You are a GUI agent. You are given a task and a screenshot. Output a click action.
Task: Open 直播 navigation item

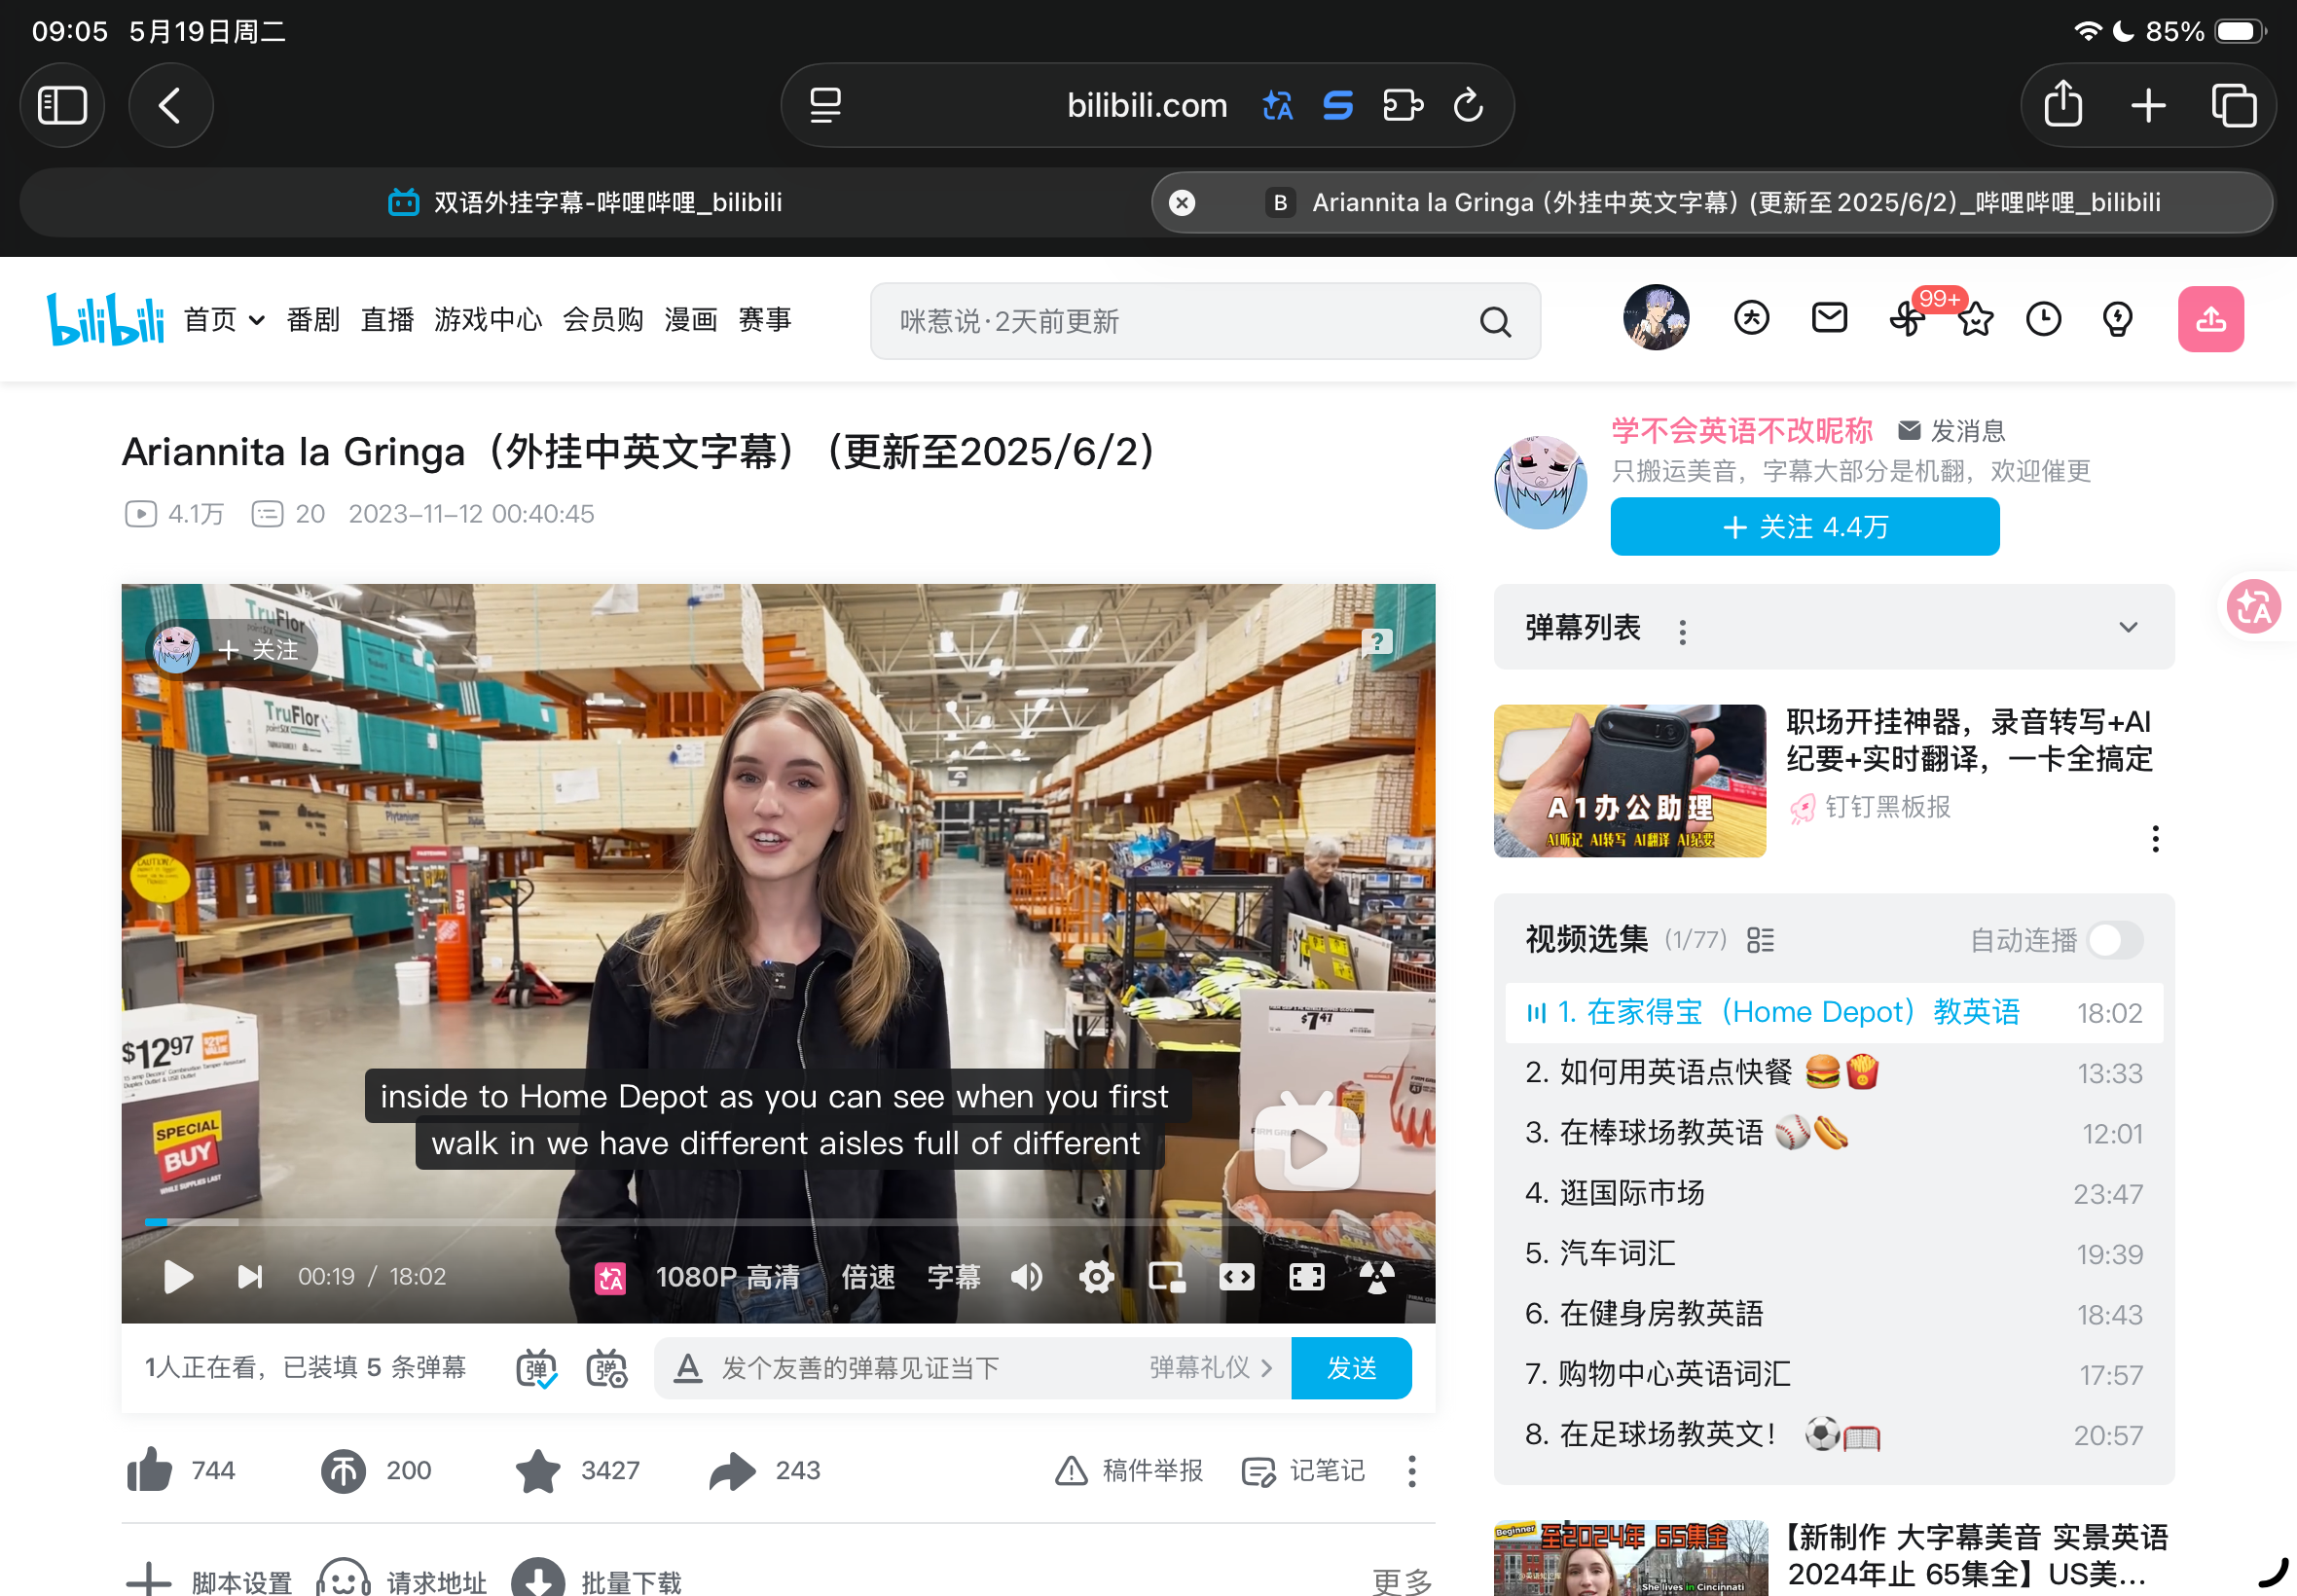coord(387,320)
